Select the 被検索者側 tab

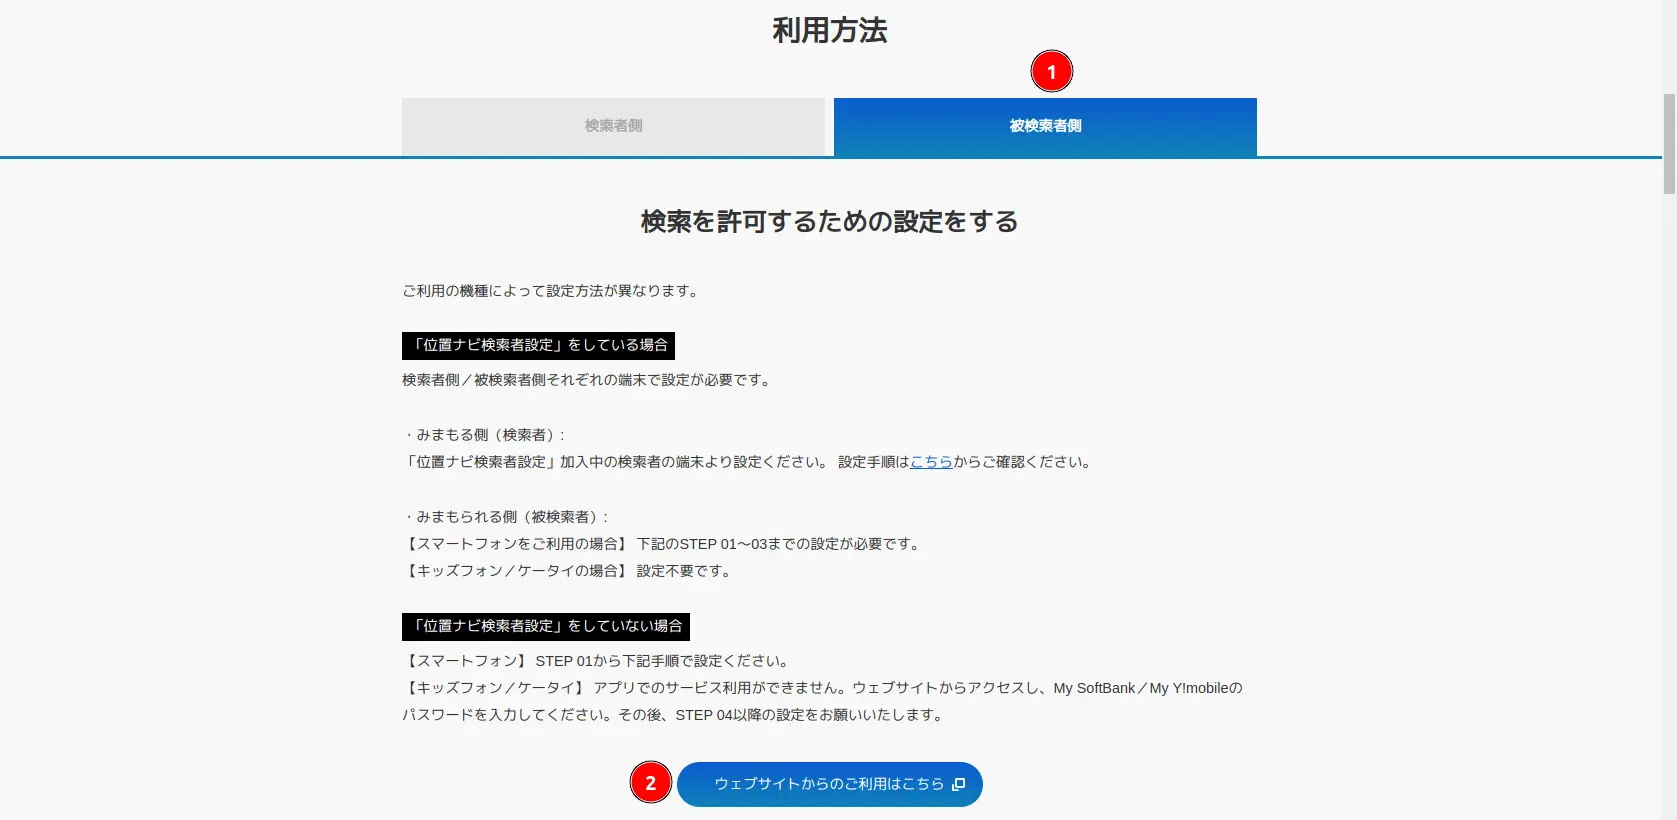tap(1045, 126)
